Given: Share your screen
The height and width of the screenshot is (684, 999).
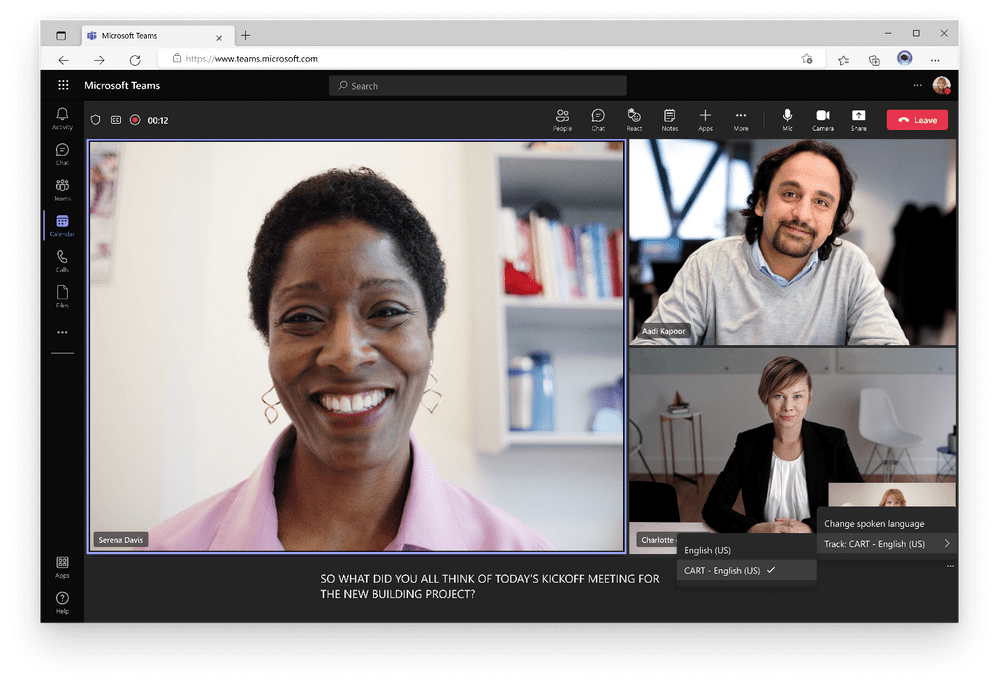Looking at the screenshot, I should point(859,119).
